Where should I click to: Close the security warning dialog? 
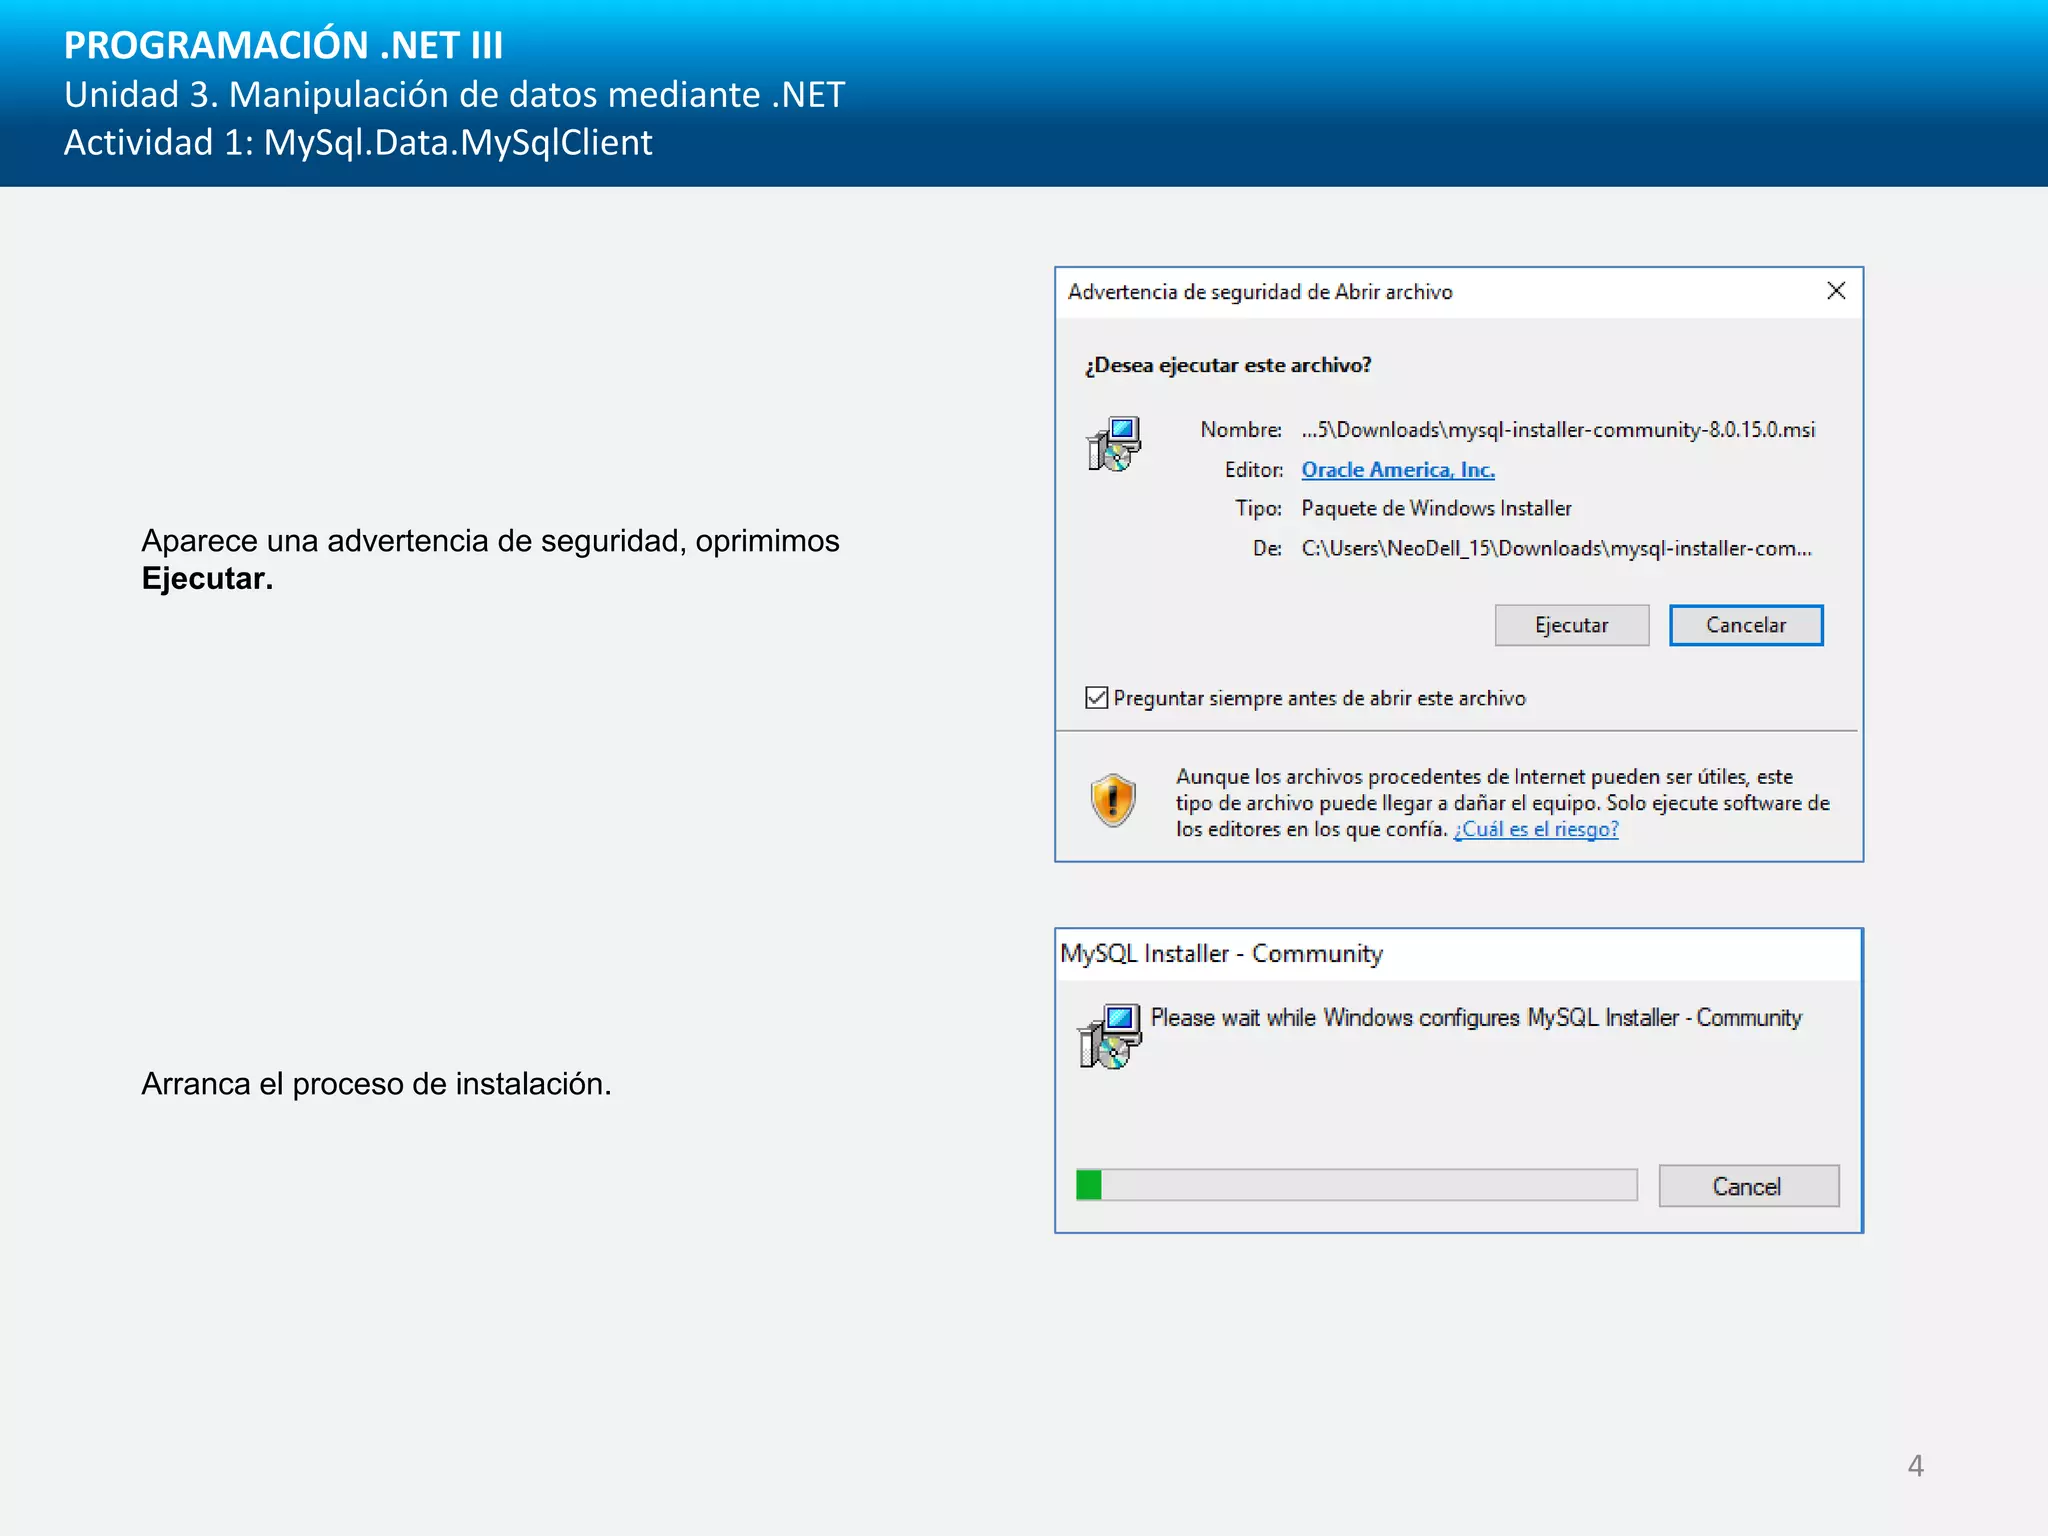click(x=1836, y=291)
